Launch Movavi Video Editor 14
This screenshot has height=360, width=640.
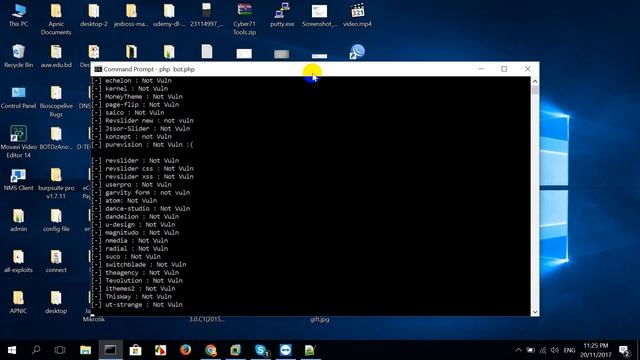18,142
